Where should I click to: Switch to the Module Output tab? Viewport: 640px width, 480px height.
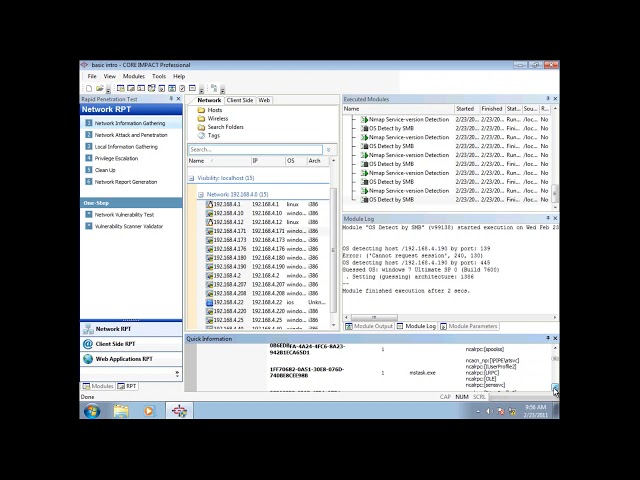369,326
